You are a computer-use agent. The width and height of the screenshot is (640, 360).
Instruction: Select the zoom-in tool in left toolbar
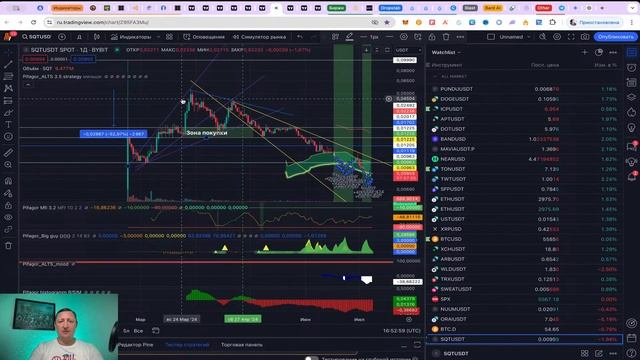coord(8,164)
